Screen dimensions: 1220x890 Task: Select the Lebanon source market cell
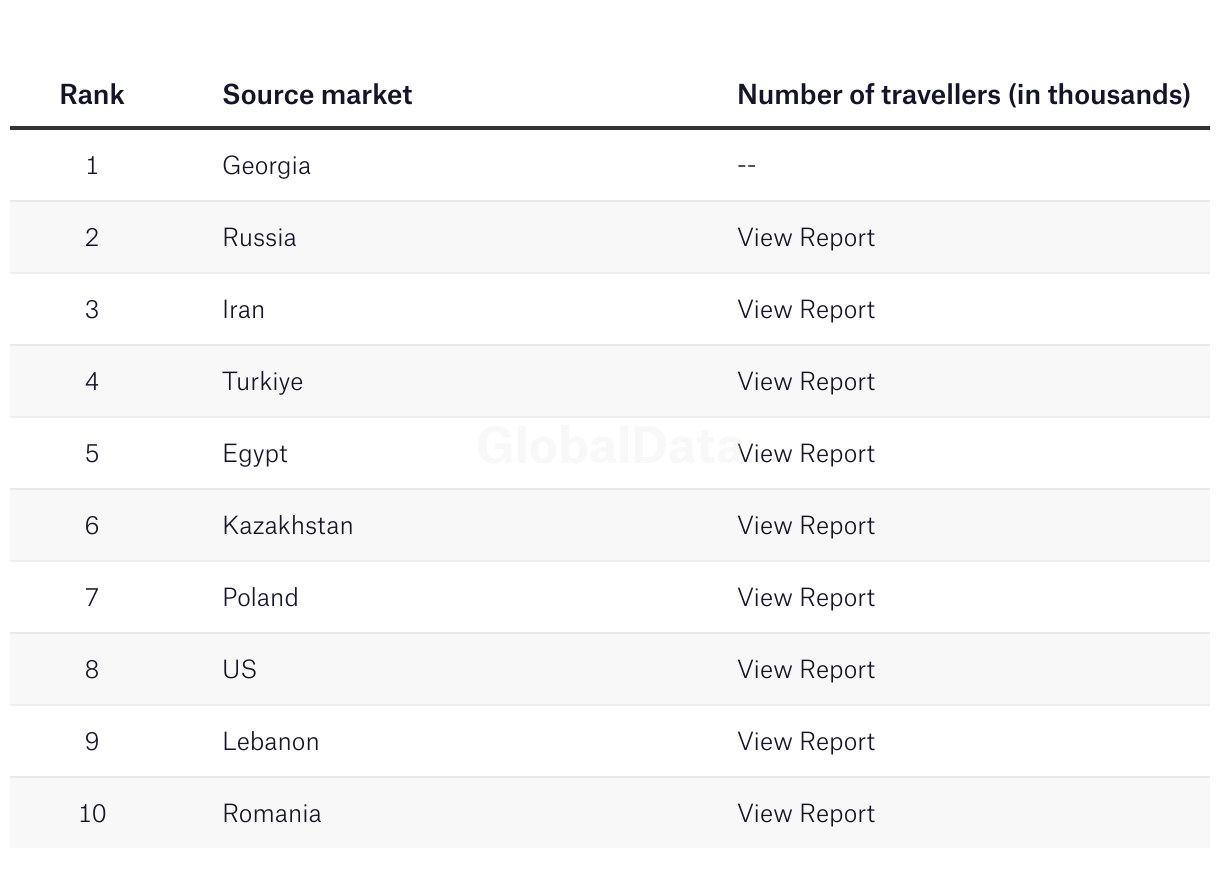tap(270, 741)
